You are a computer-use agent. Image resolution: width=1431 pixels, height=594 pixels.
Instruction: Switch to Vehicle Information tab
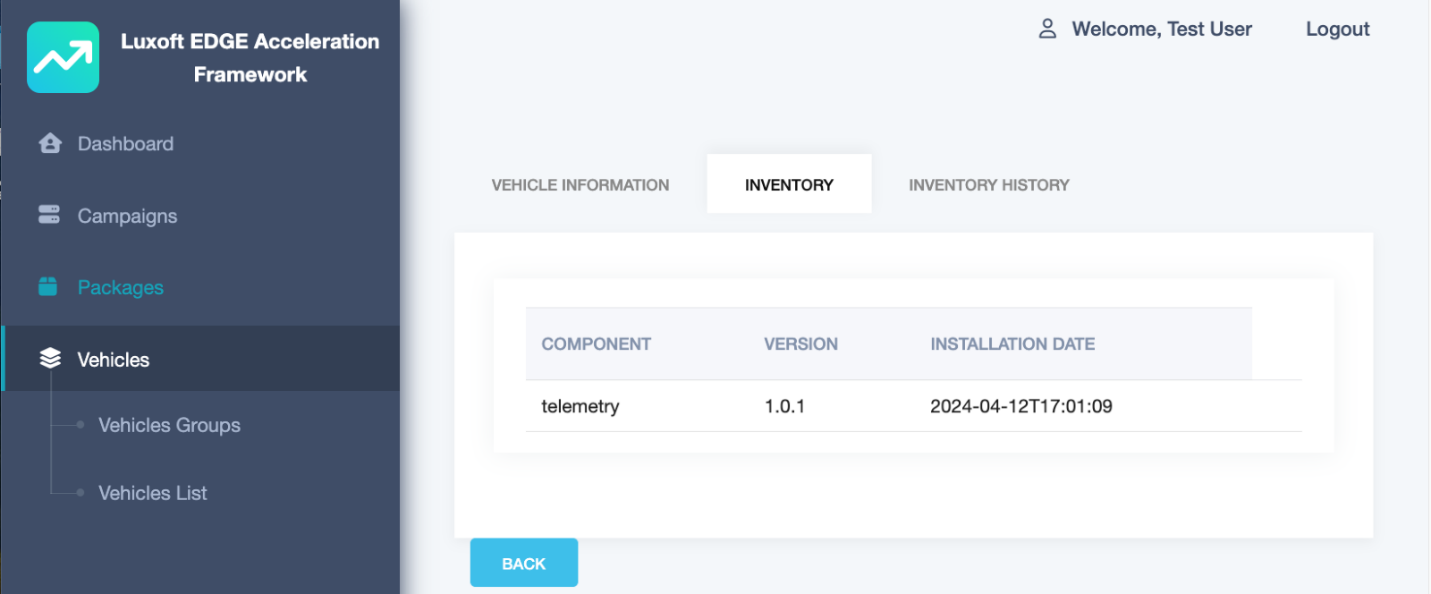[x=580, y=184]
